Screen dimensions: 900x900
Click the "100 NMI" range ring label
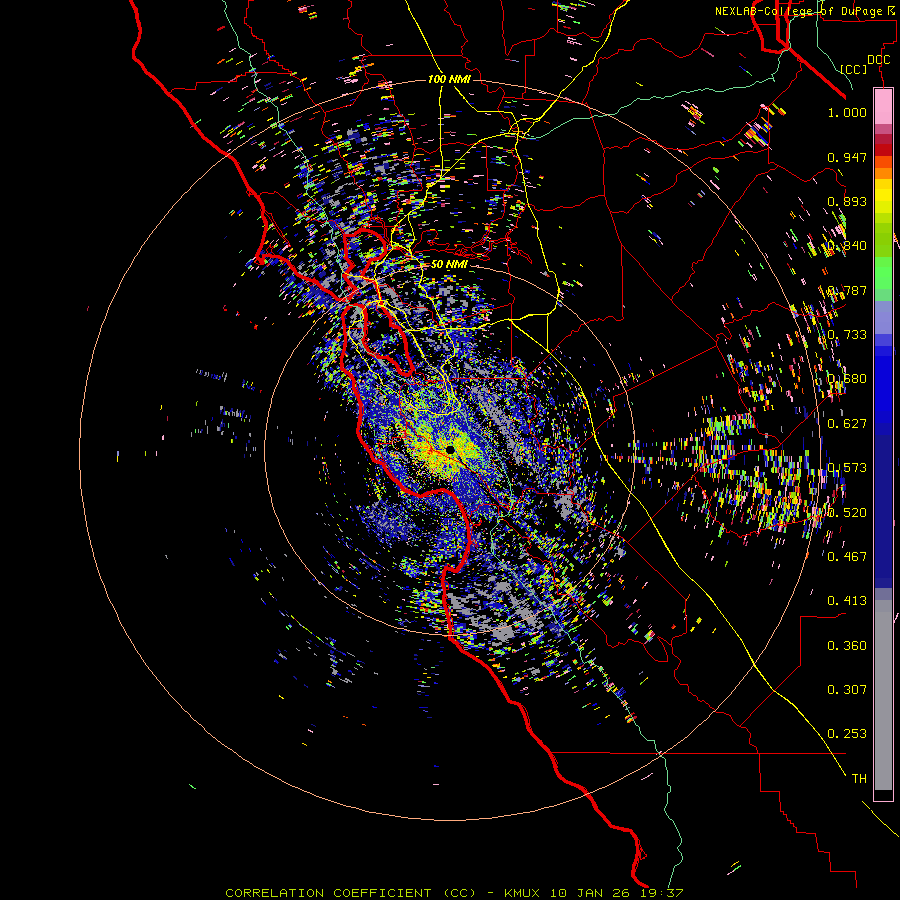[449, 79]
